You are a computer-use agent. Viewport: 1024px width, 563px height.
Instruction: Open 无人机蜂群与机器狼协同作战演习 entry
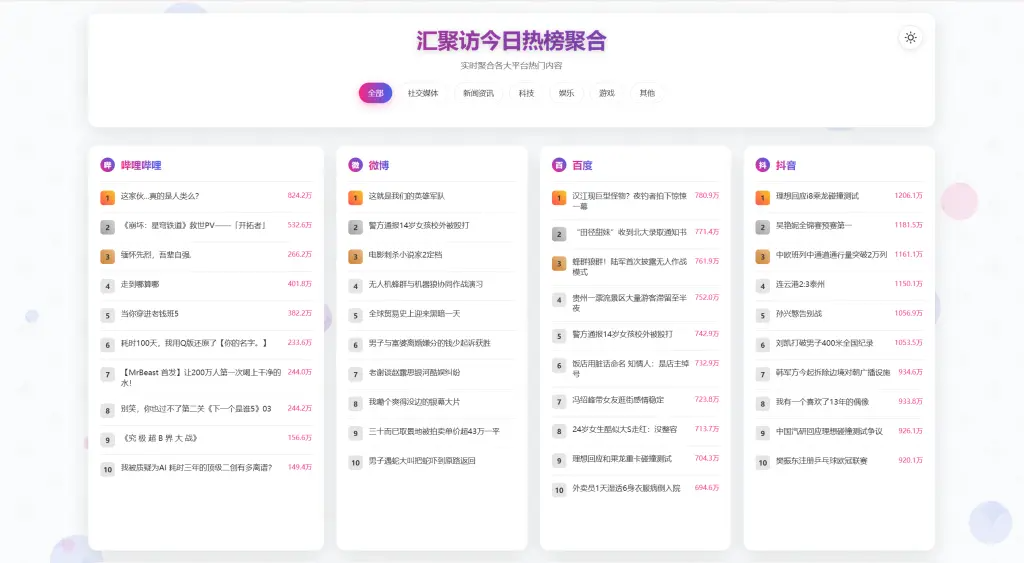426,284
